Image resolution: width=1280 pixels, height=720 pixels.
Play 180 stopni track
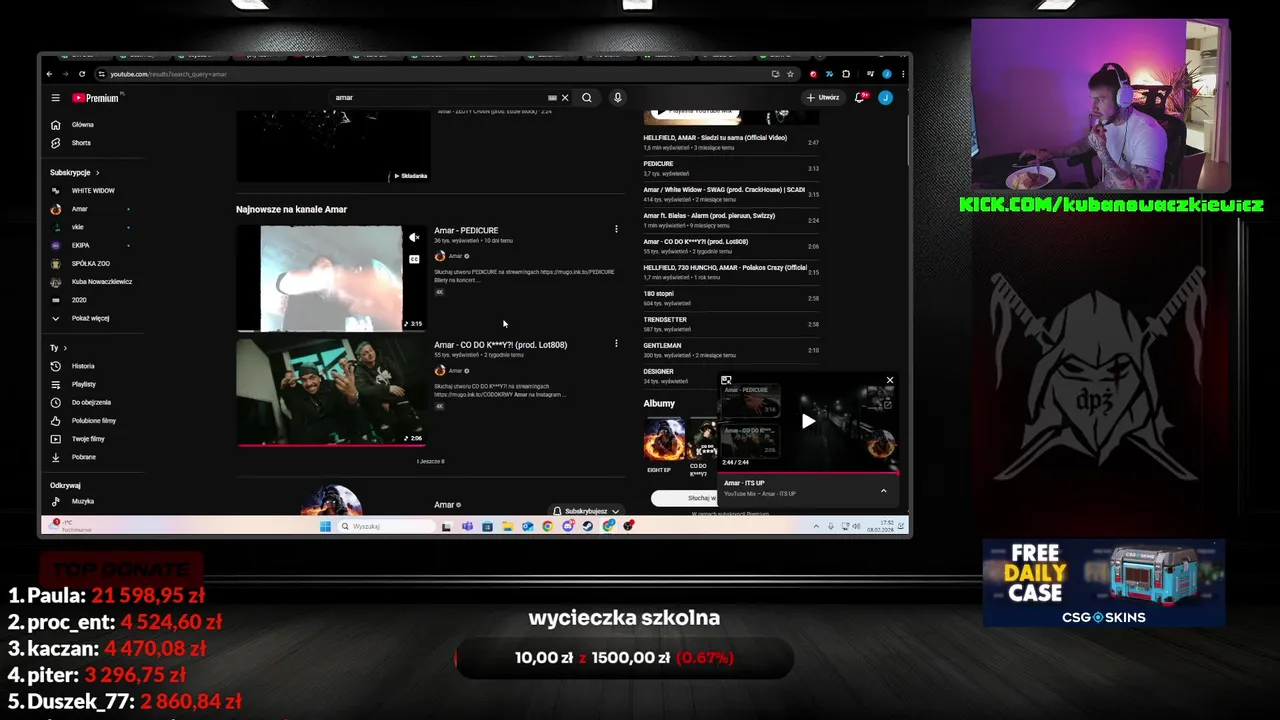click(x=731, y=298)
